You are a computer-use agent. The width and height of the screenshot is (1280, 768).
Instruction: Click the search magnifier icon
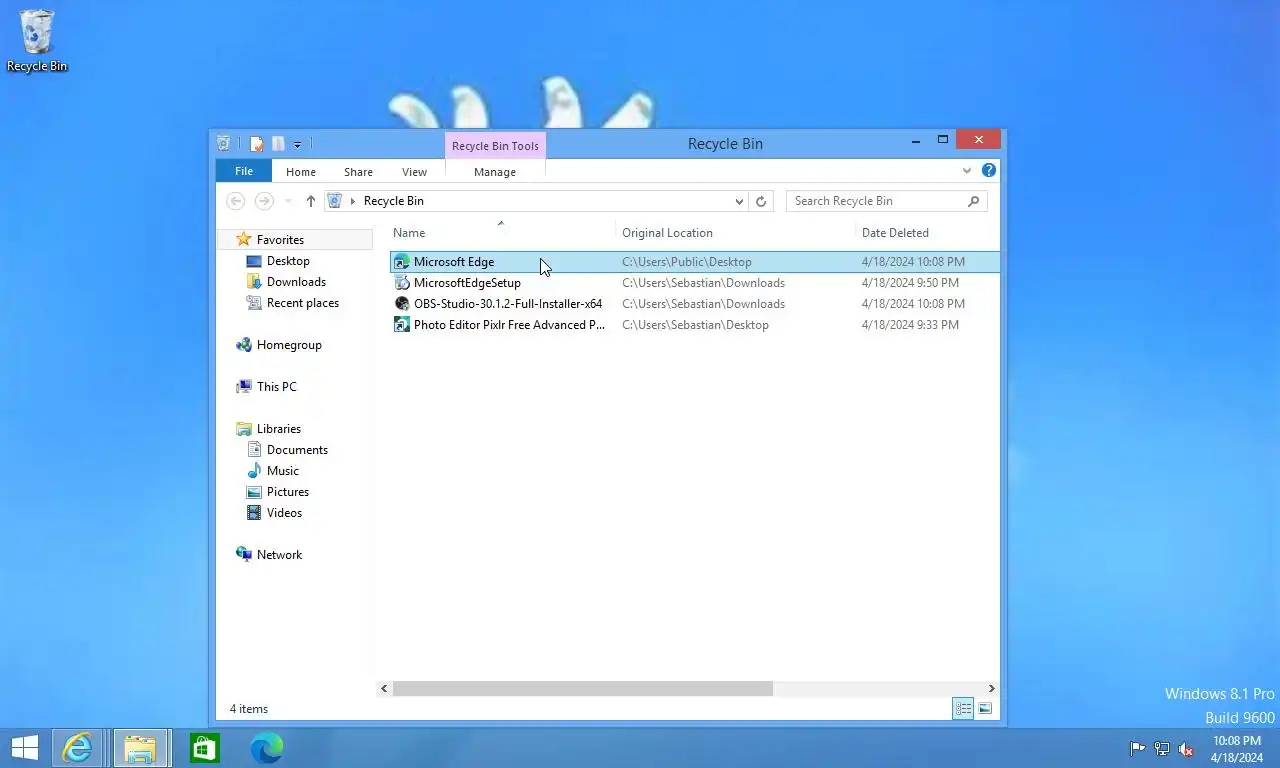coord(974,201)
